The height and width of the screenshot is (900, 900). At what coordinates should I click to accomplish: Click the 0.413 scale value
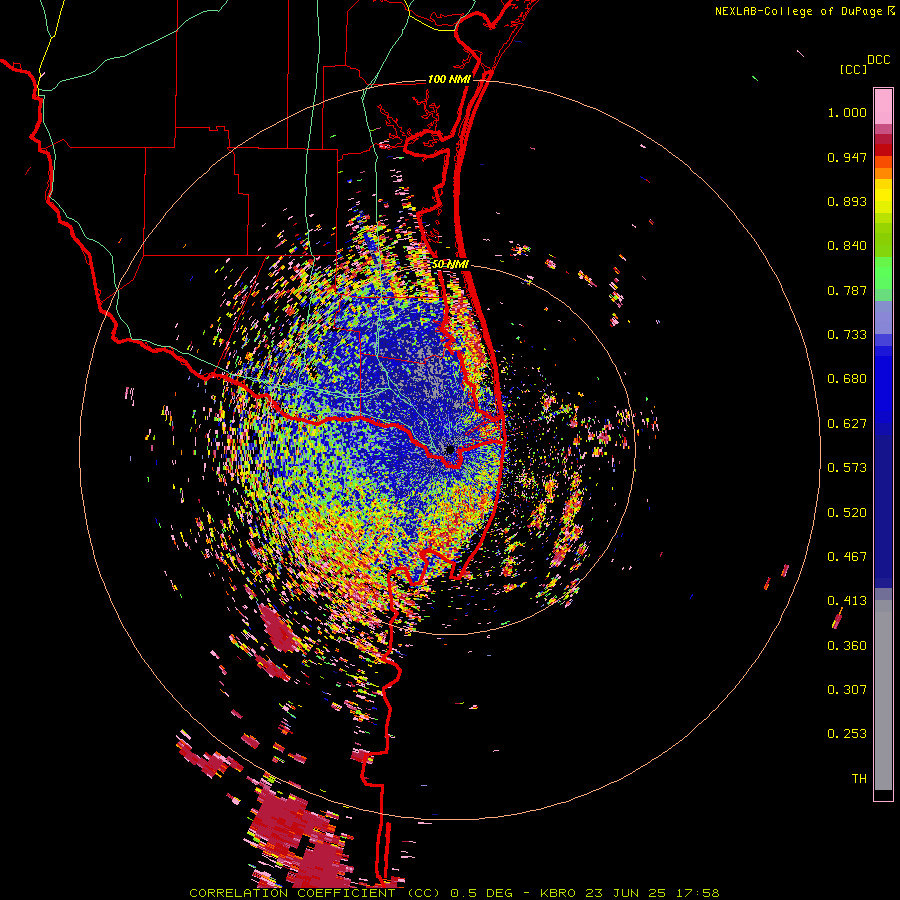coord(847,601)
